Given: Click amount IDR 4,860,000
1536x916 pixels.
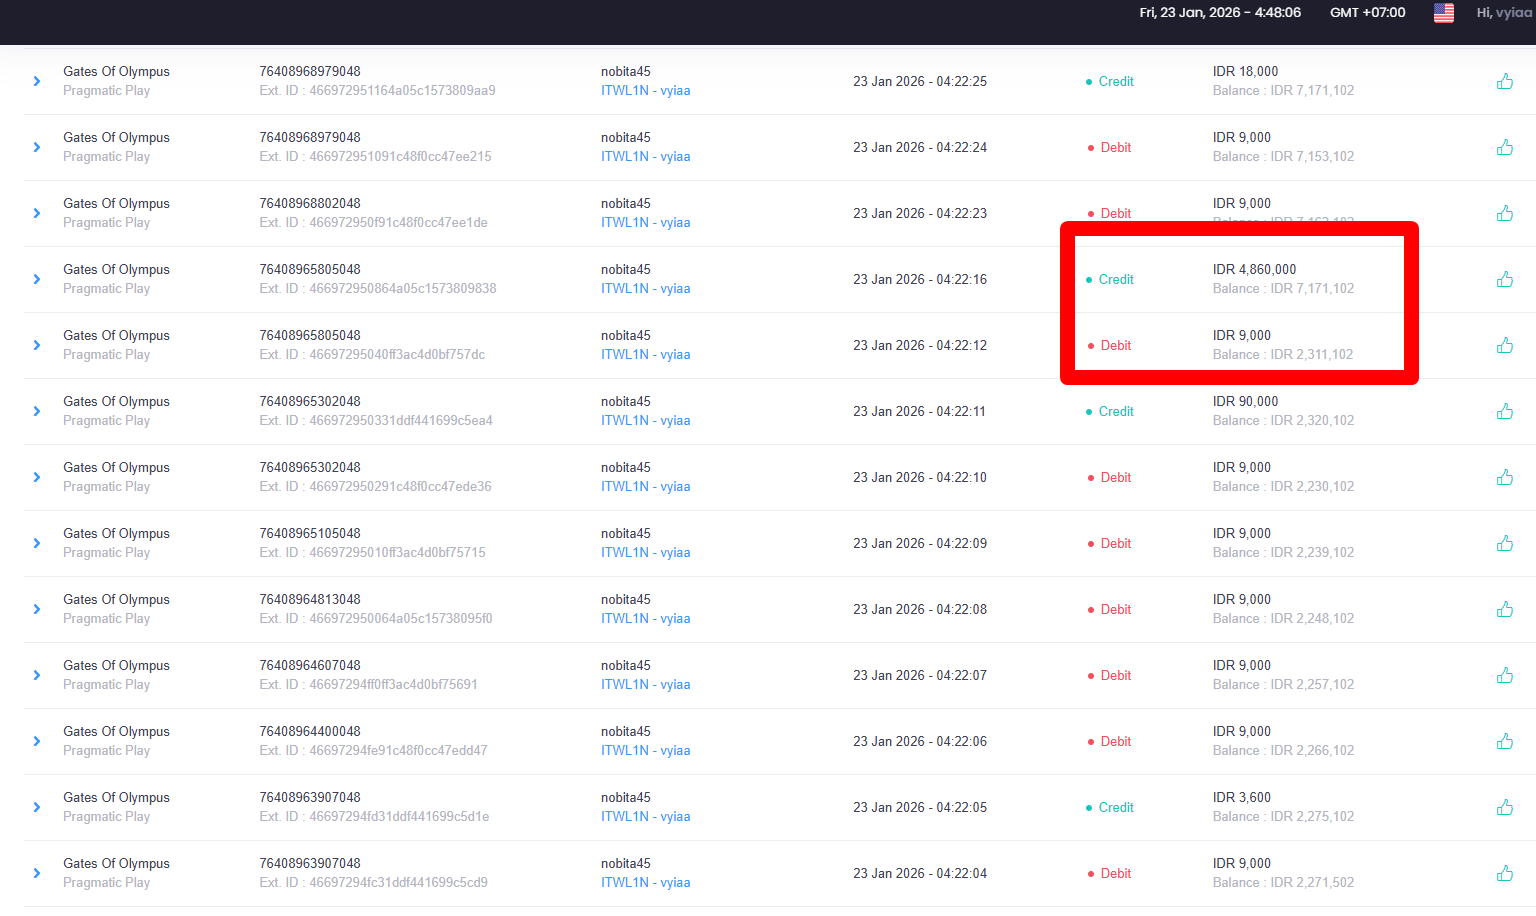Looking at the screenshot, I should 1254,269.
